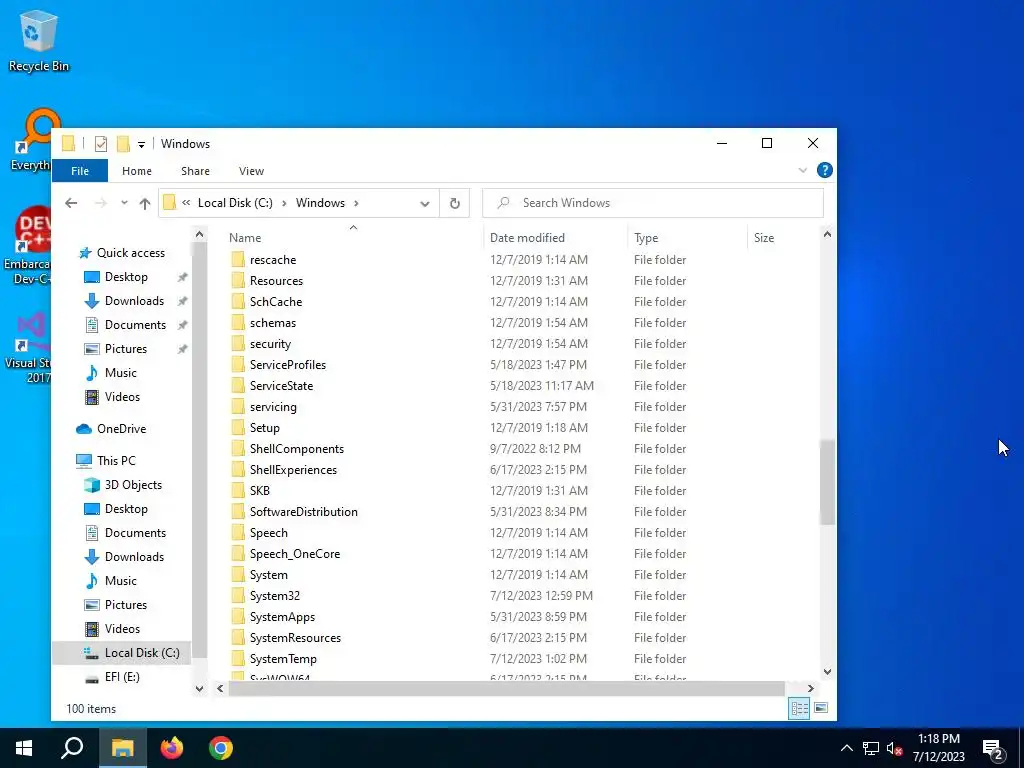Viewport: 1024px width, 768px height.
Task: Click Local Disk (C:) in address bar
Action: point(235,203)
